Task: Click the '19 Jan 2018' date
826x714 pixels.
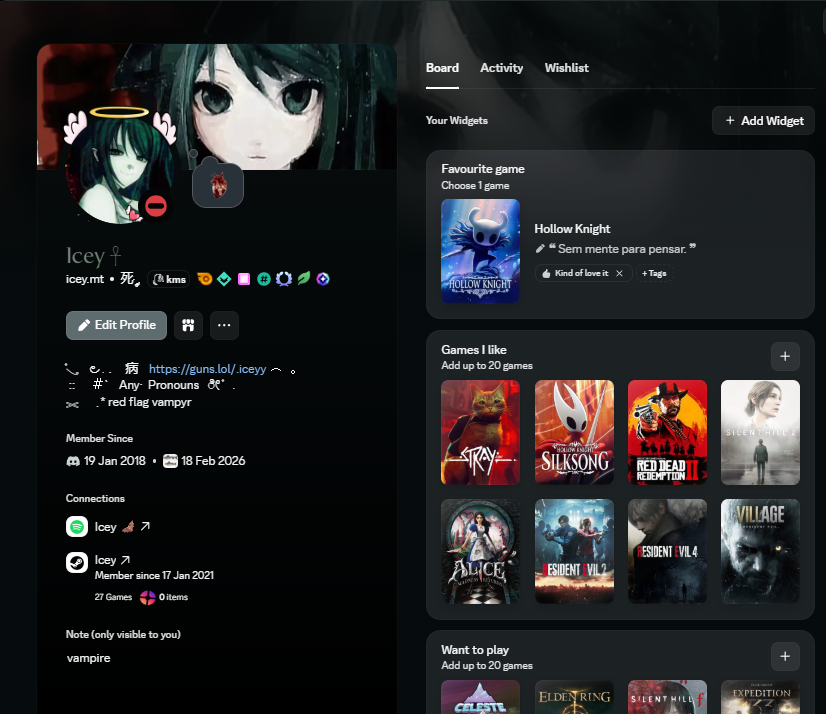Action: (x=114, y=461)
